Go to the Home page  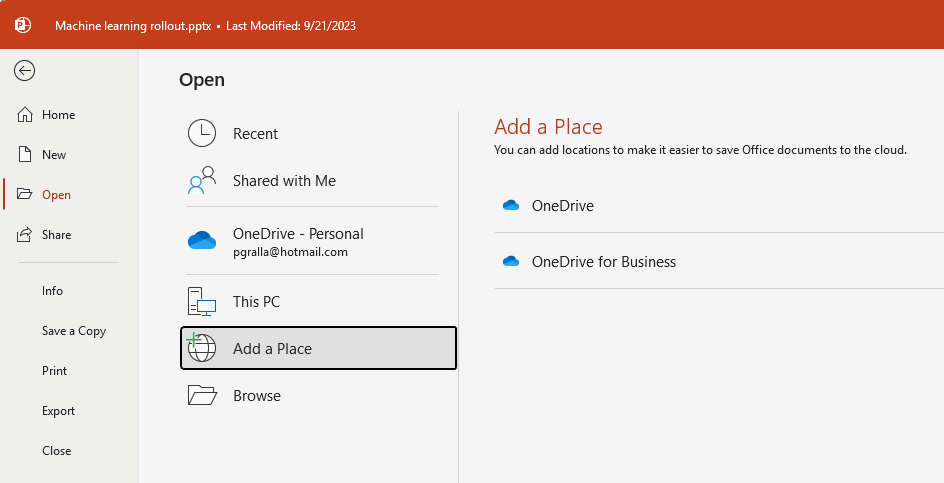click(x=58, y=114)
